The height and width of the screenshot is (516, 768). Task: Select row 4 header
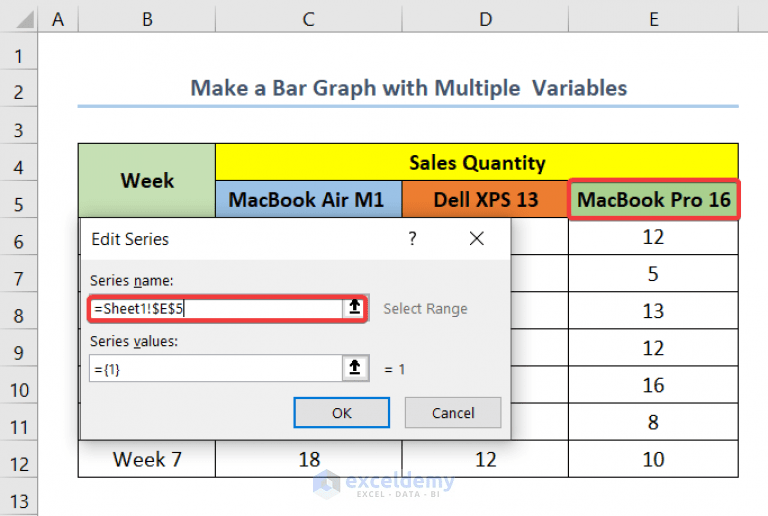tap(19, 163)
